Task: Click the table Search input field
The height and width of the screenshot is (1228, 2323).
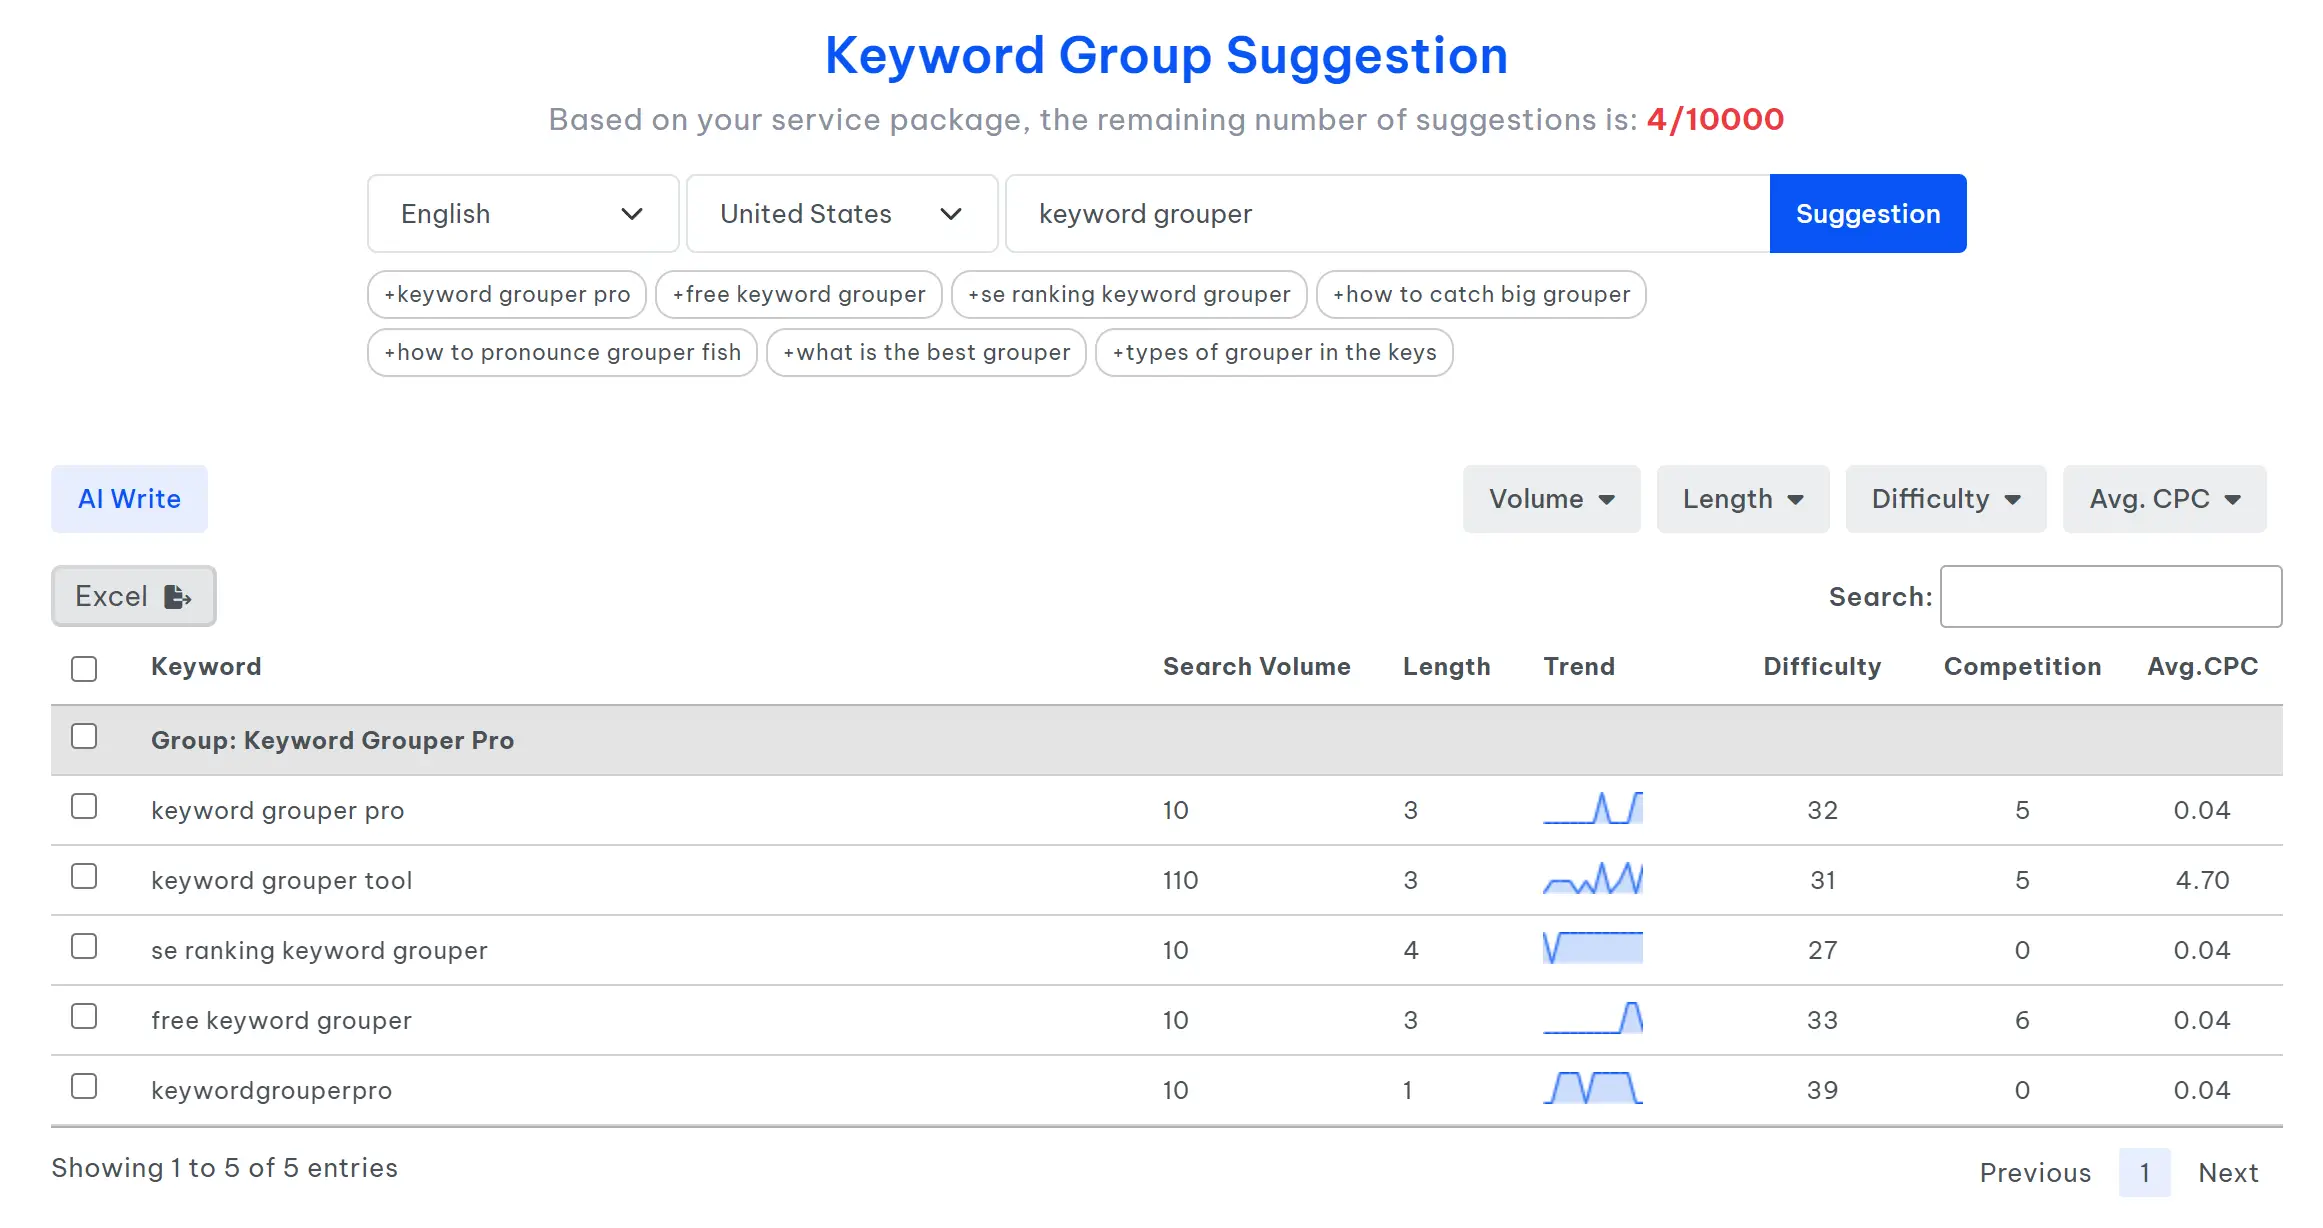Action: [2111, 597]
